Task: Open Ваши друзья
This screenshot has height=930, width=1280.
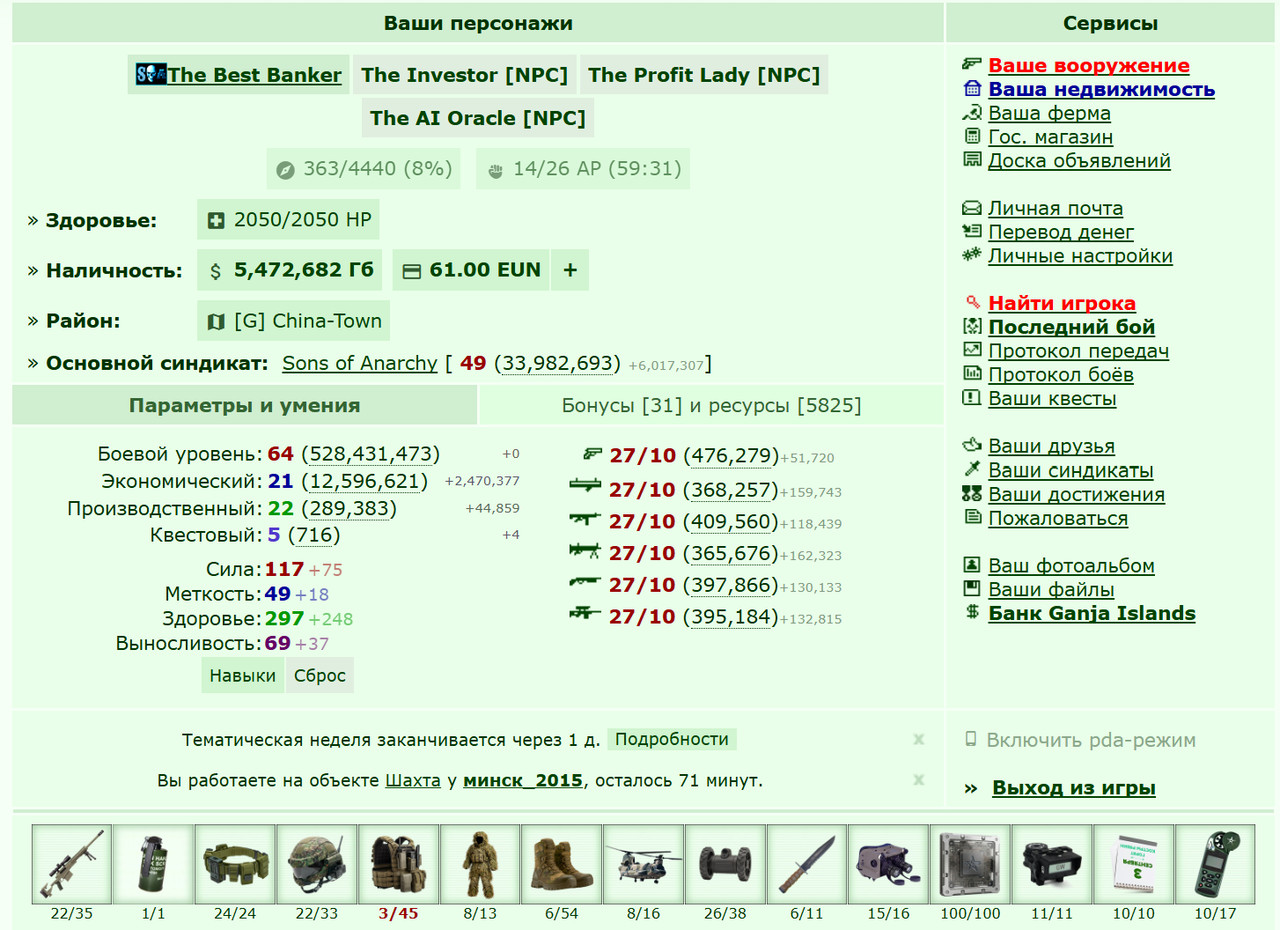Action: pyautogui.click(x=1051, y=446)
